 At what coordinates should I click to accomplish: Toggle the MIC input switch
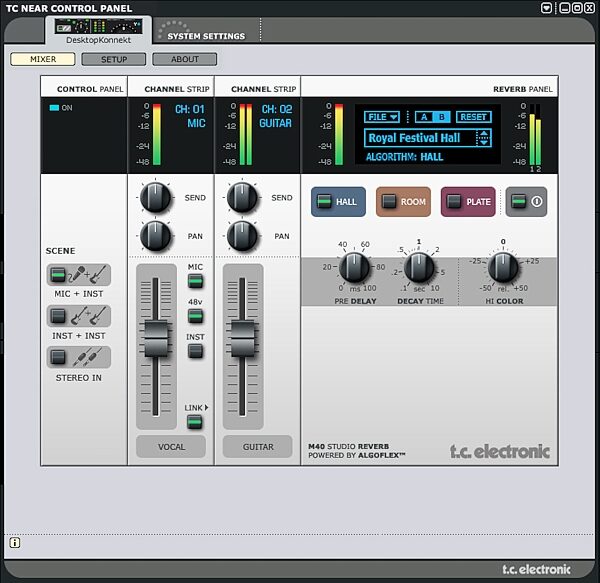tap(195, 282)
